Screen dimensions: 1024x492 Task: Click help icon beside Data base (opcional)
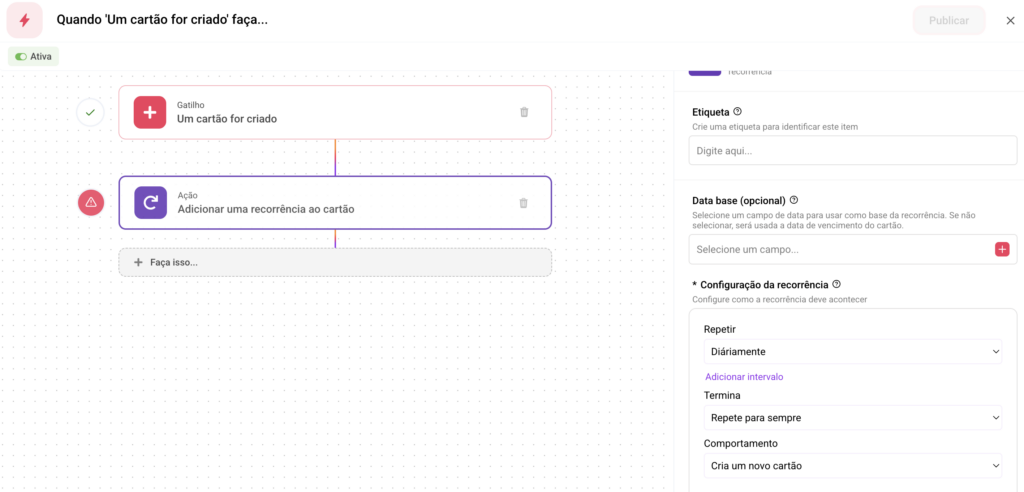pyautogui.click(x=793, y=200)
